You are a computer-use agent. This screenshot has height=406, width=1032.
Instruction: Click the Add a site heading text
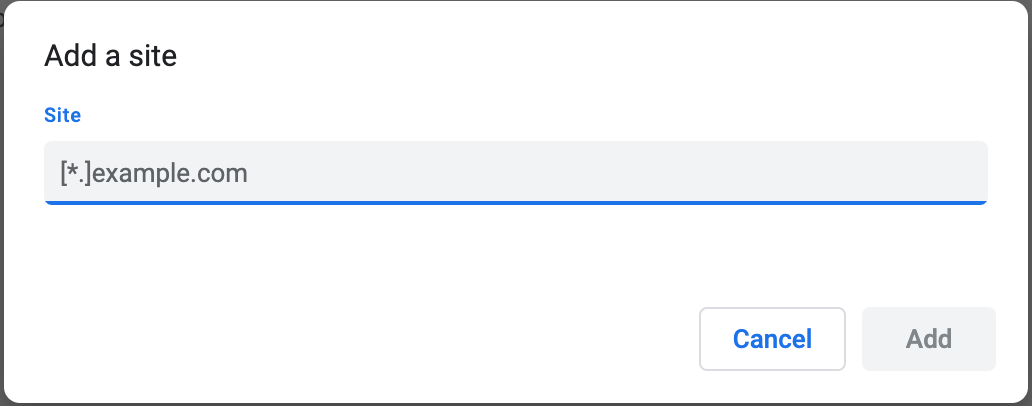110,56
